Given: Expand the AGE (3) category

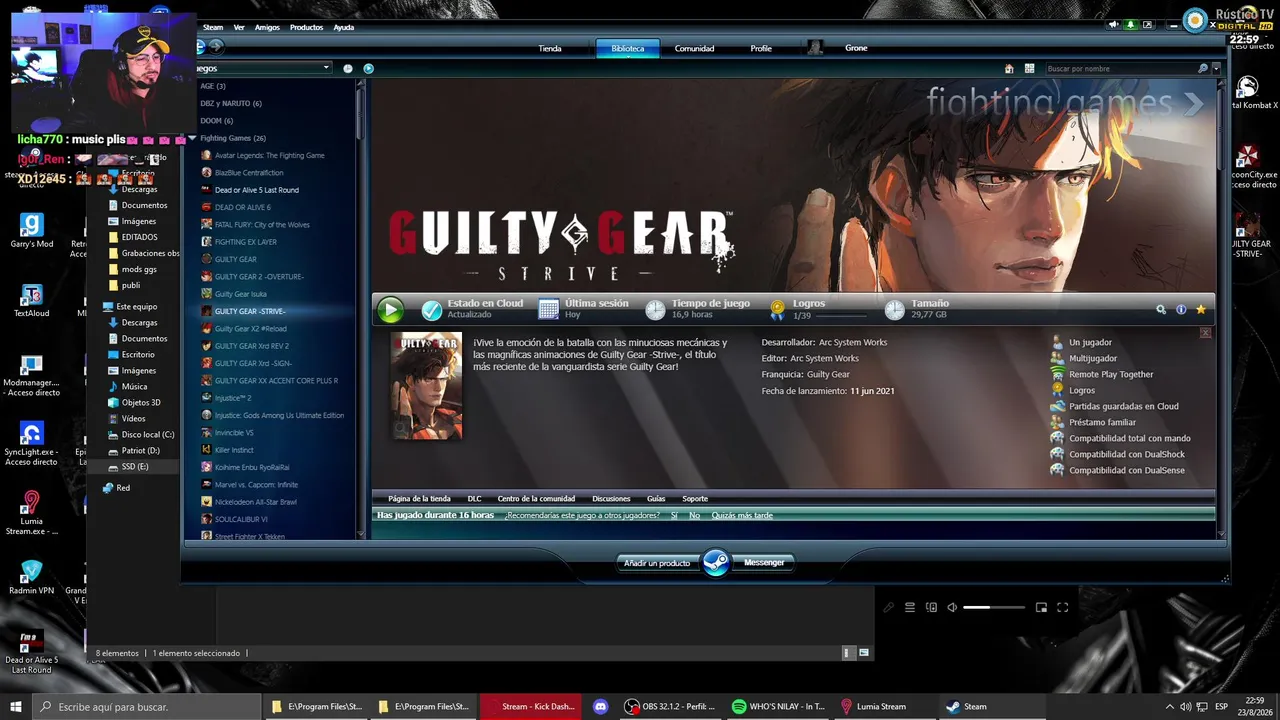Looking at the screenshot, I should [x=213, y=86].
